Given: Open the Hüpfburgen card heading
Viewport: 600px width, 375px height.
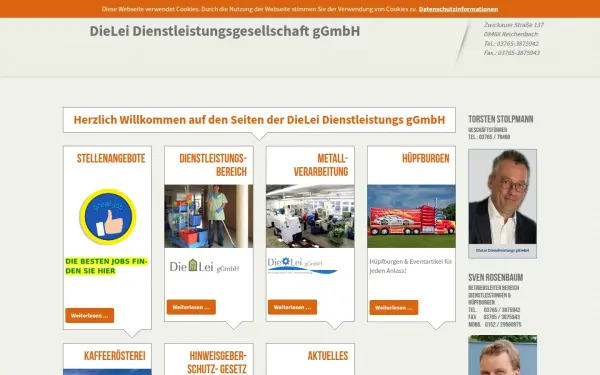Looking at the screenshot, I should click(426, 158).
